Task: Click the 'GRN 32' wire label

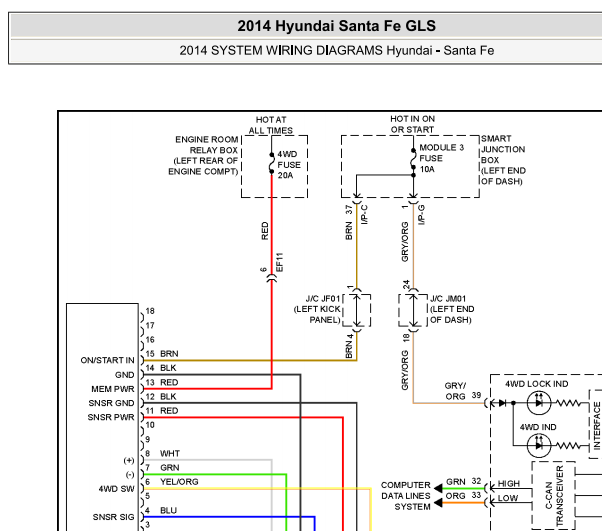Action: 463,481
